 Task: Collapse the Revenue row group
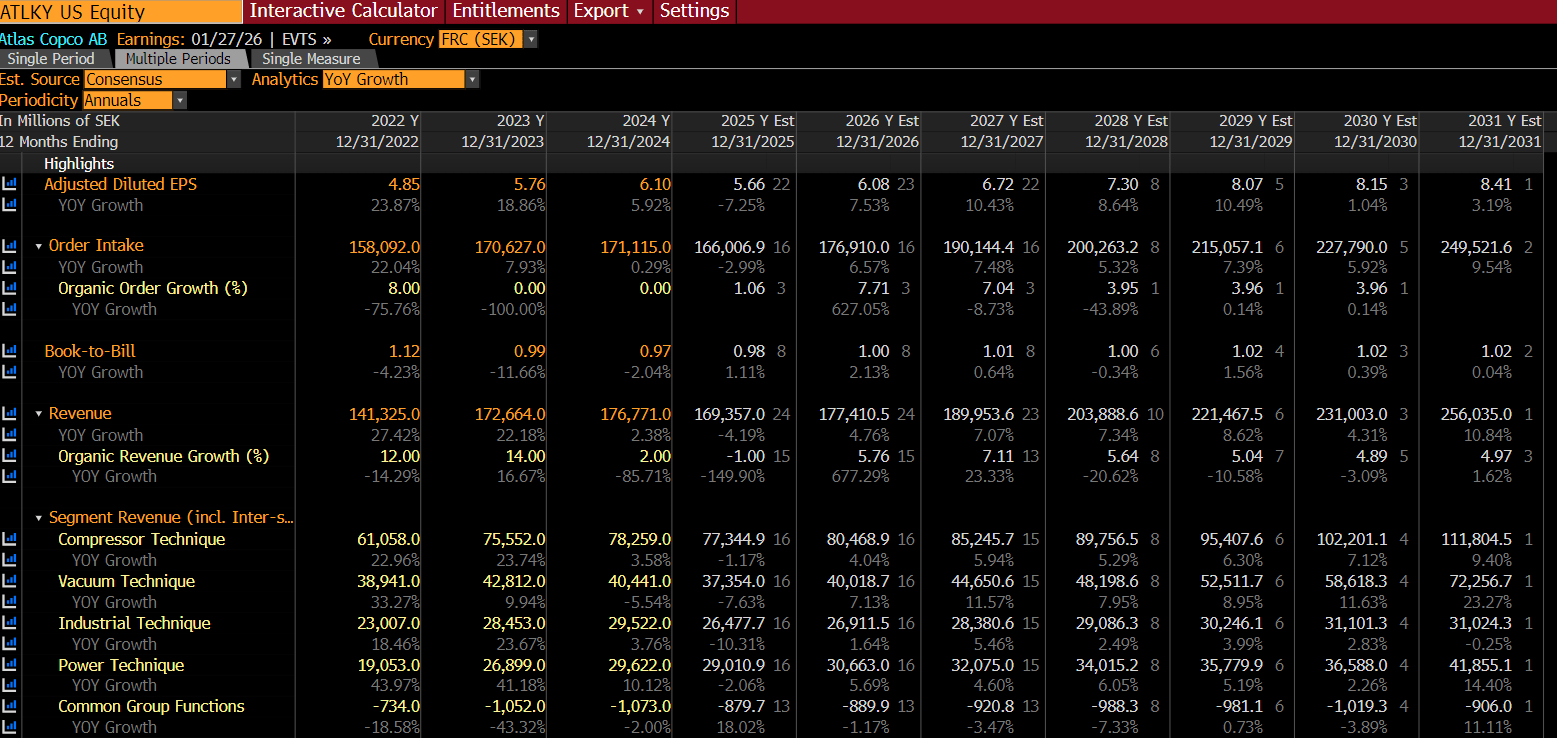[38, 414]
